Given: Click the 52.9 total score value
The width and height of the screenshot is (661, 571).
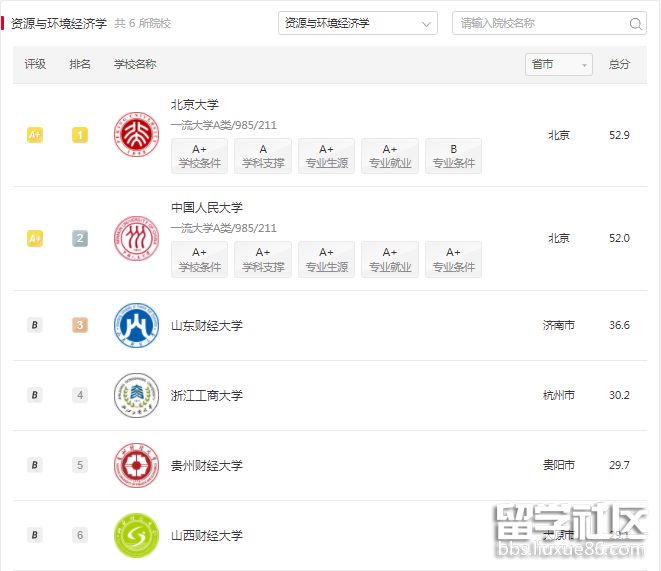Looking at the screenshot, I should point(619,135).
